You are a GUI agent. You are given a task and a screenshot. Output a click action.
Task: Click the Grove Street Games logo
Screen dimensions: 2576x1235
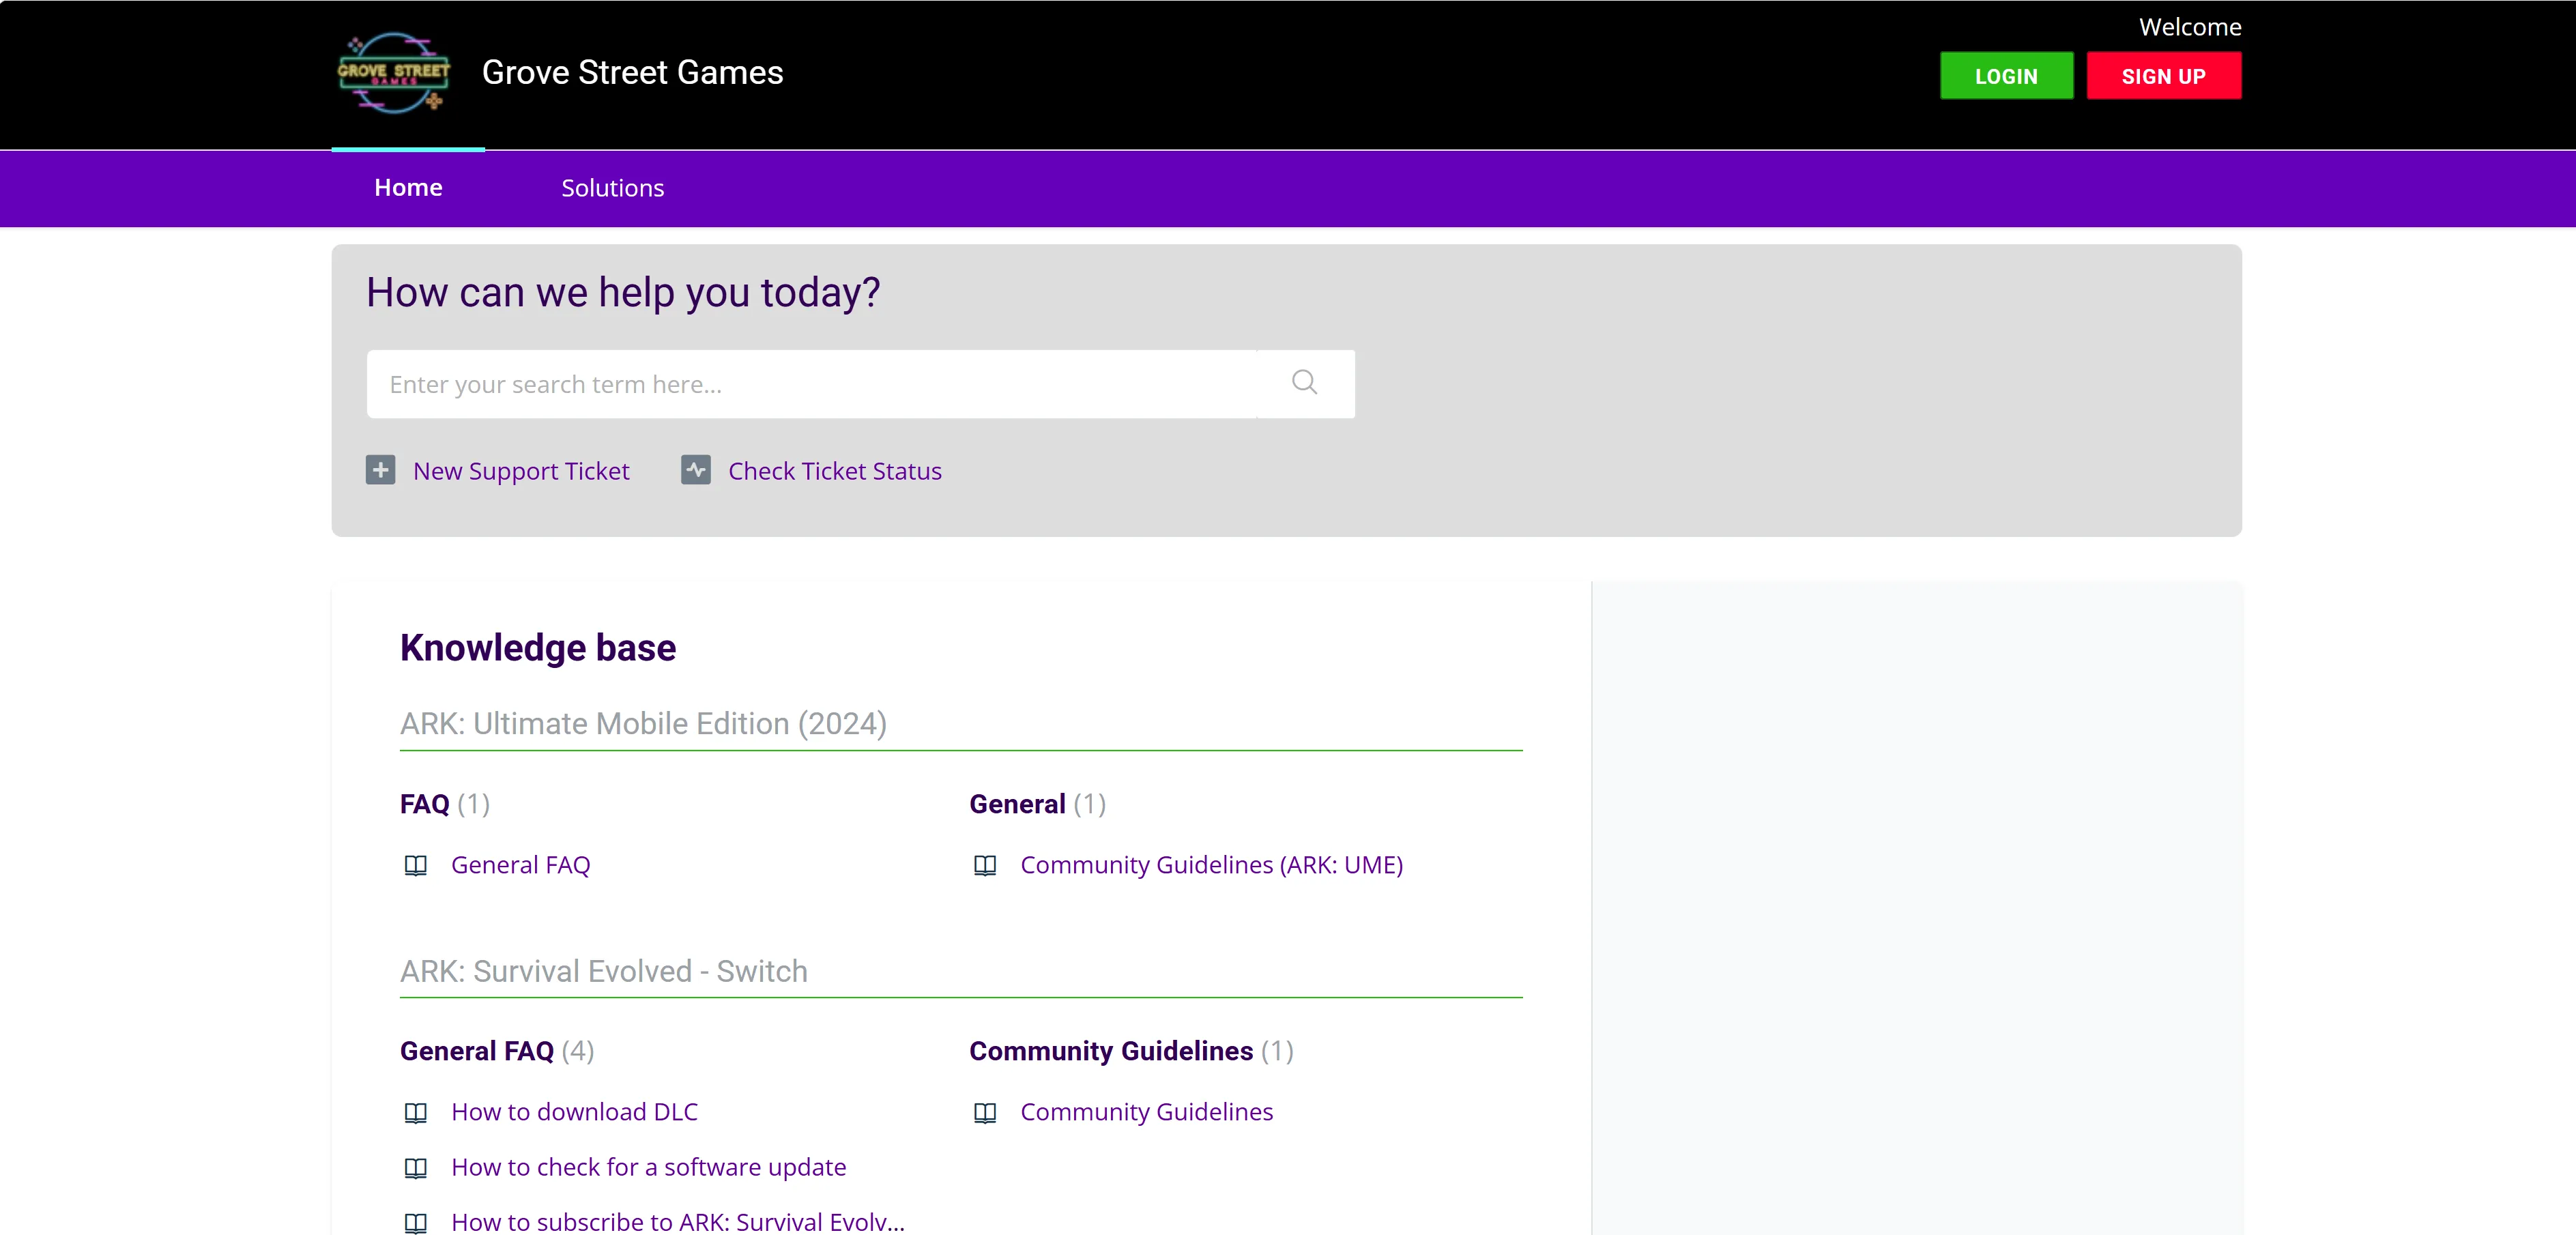click(x=394, y=73)
